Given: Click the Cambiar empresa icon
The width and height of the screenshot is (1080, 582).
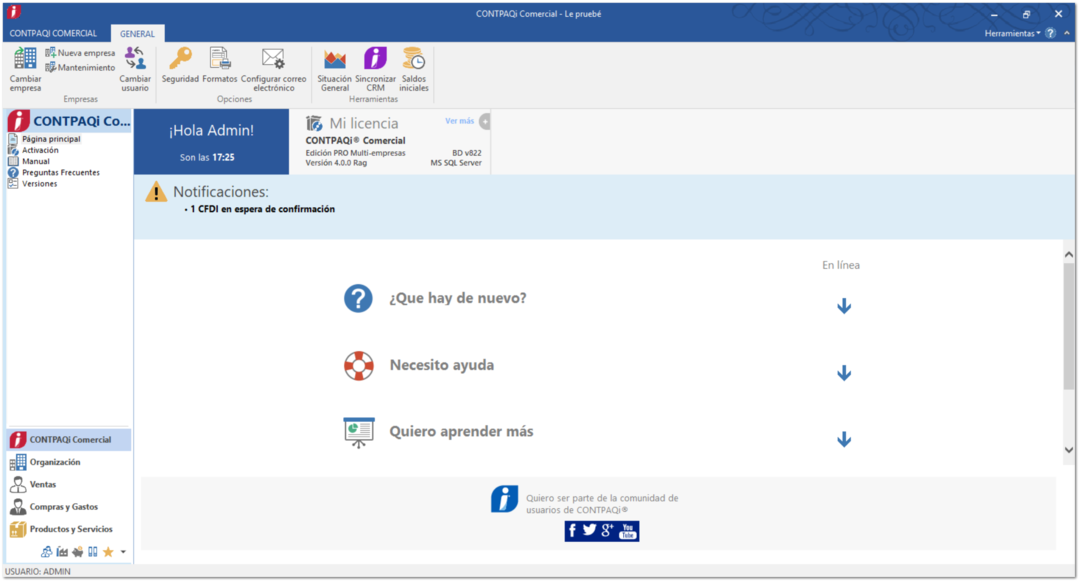Looking at the screenshot, I should 25,60.
